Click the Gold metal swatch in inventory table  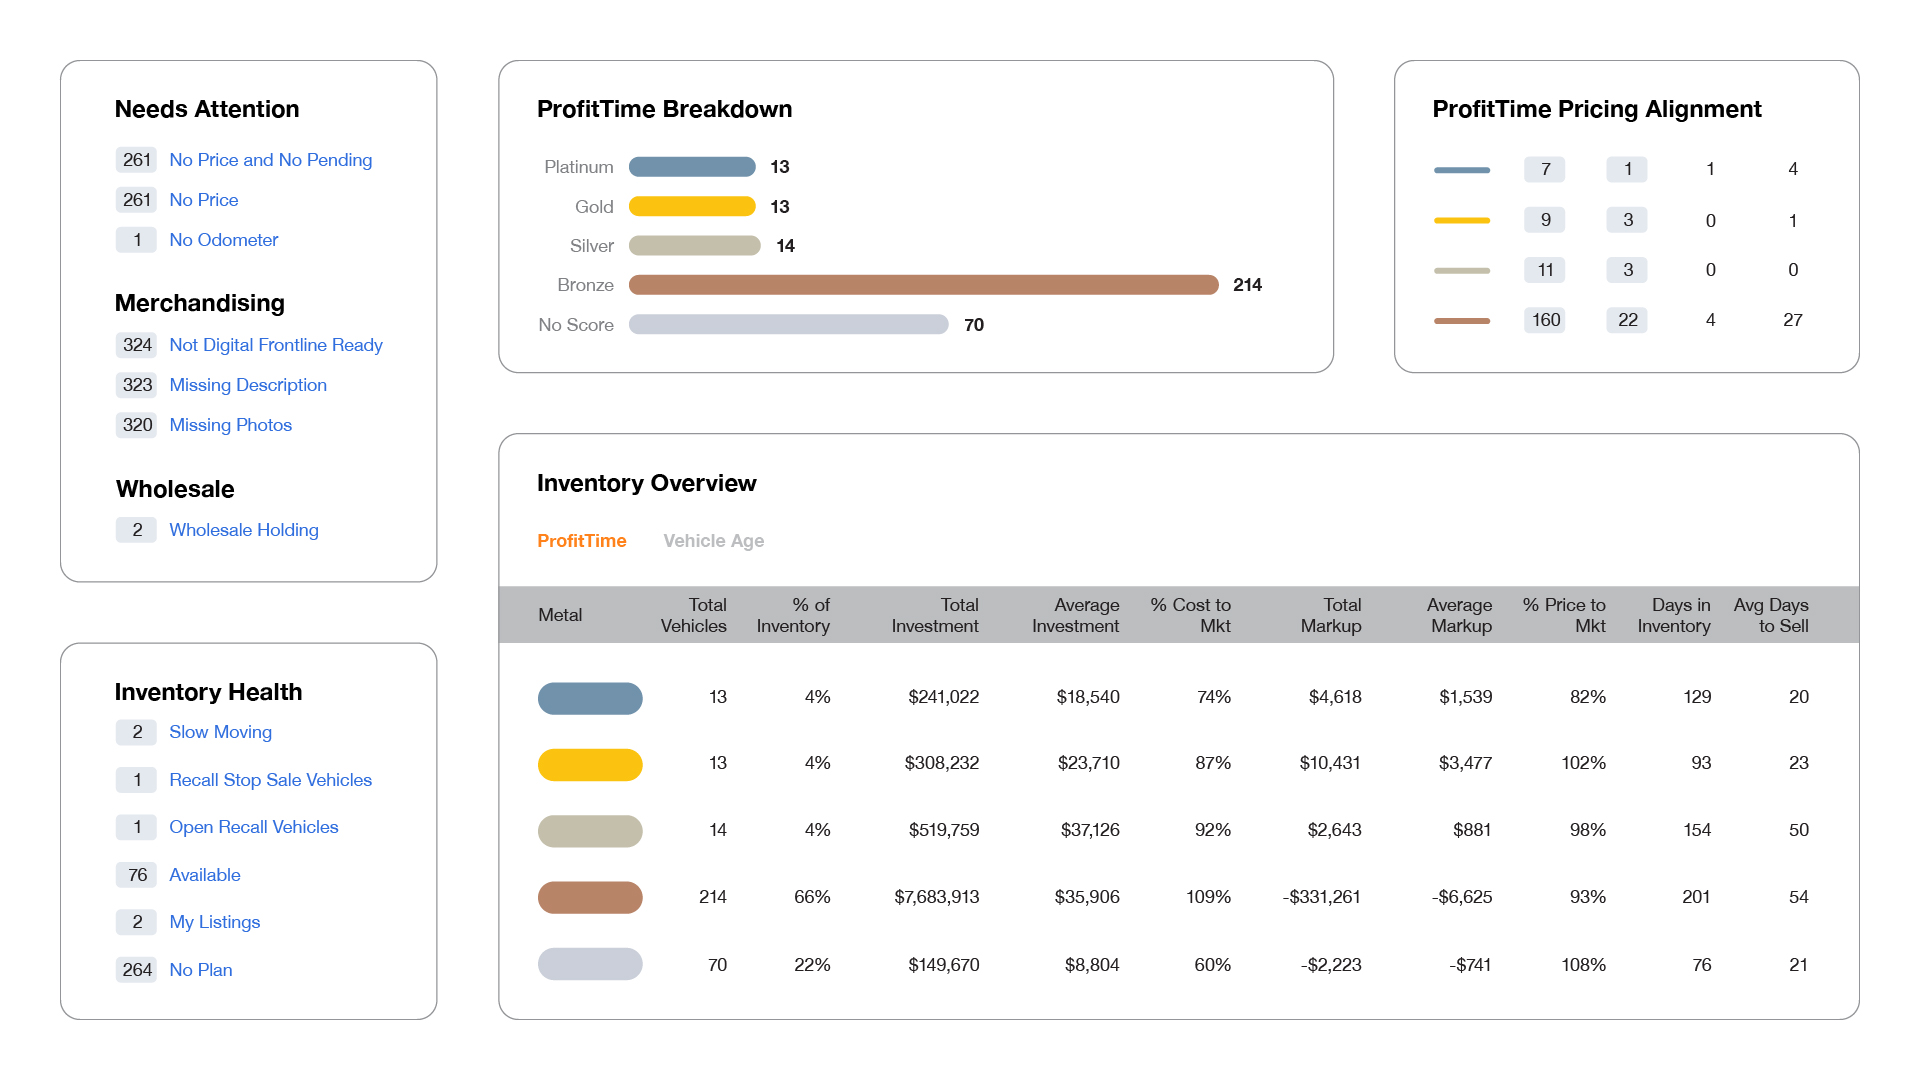pos(590,764)
